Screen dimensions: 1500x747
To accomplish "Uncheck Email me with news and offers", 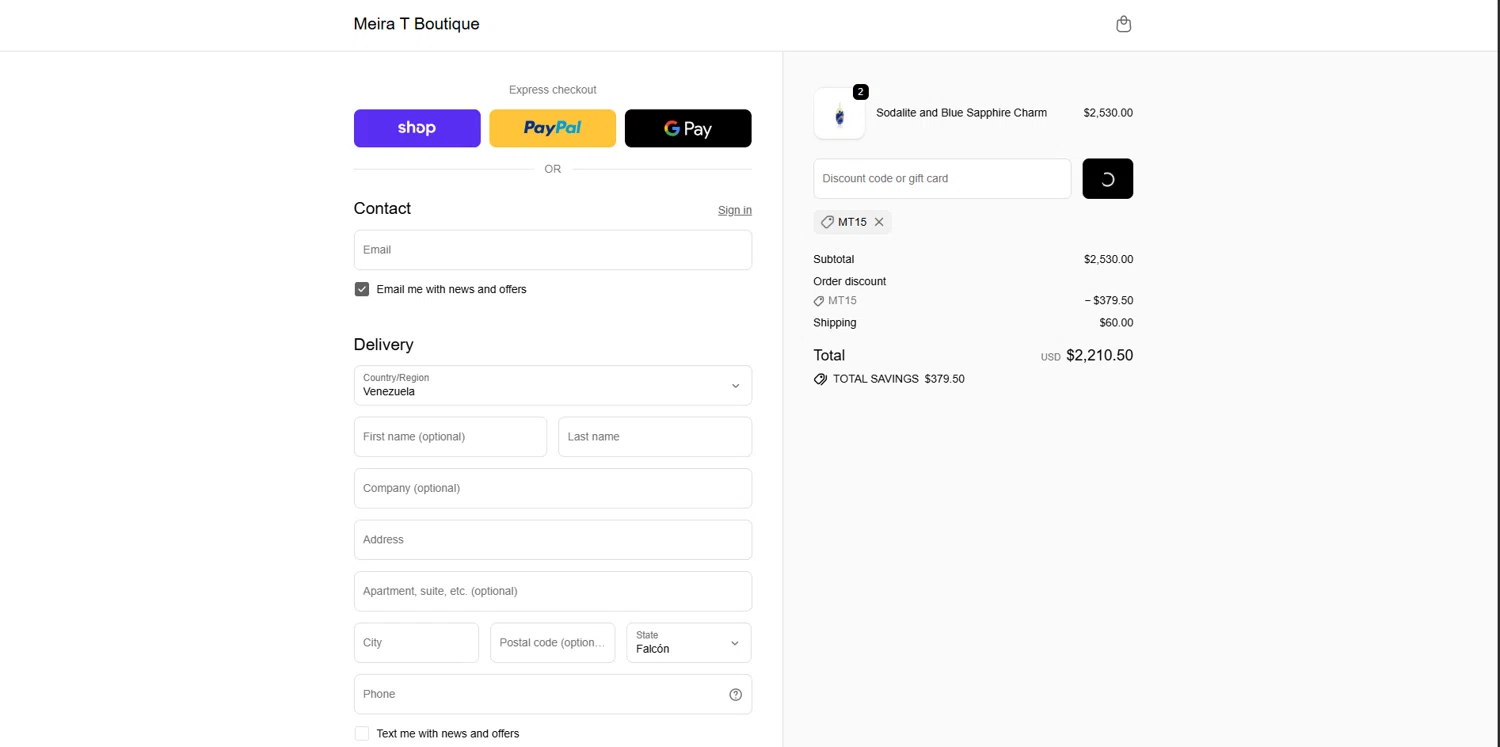I will coord(362,289).
